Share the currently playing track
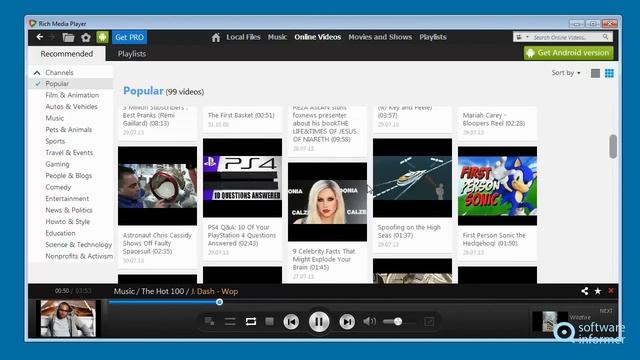This screenshot has height=360, width=640. (584, 291)
